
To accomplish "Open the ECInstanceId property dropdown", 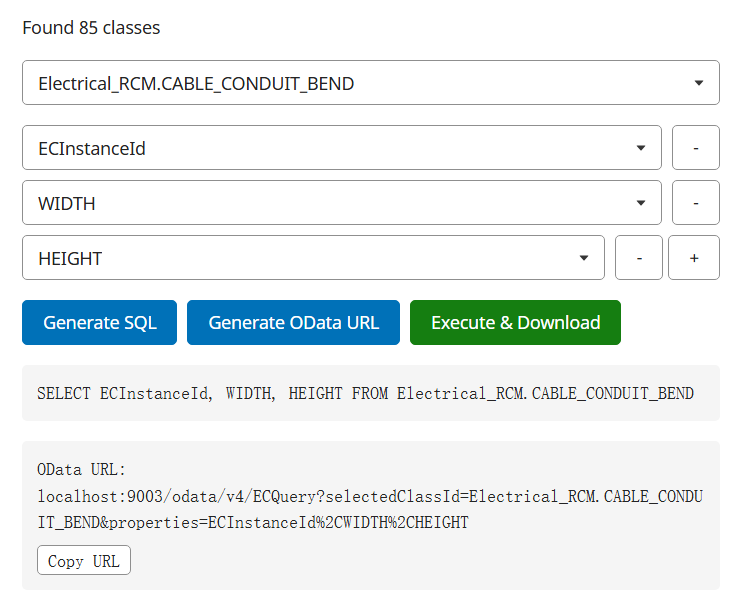I will coord(342,148).
